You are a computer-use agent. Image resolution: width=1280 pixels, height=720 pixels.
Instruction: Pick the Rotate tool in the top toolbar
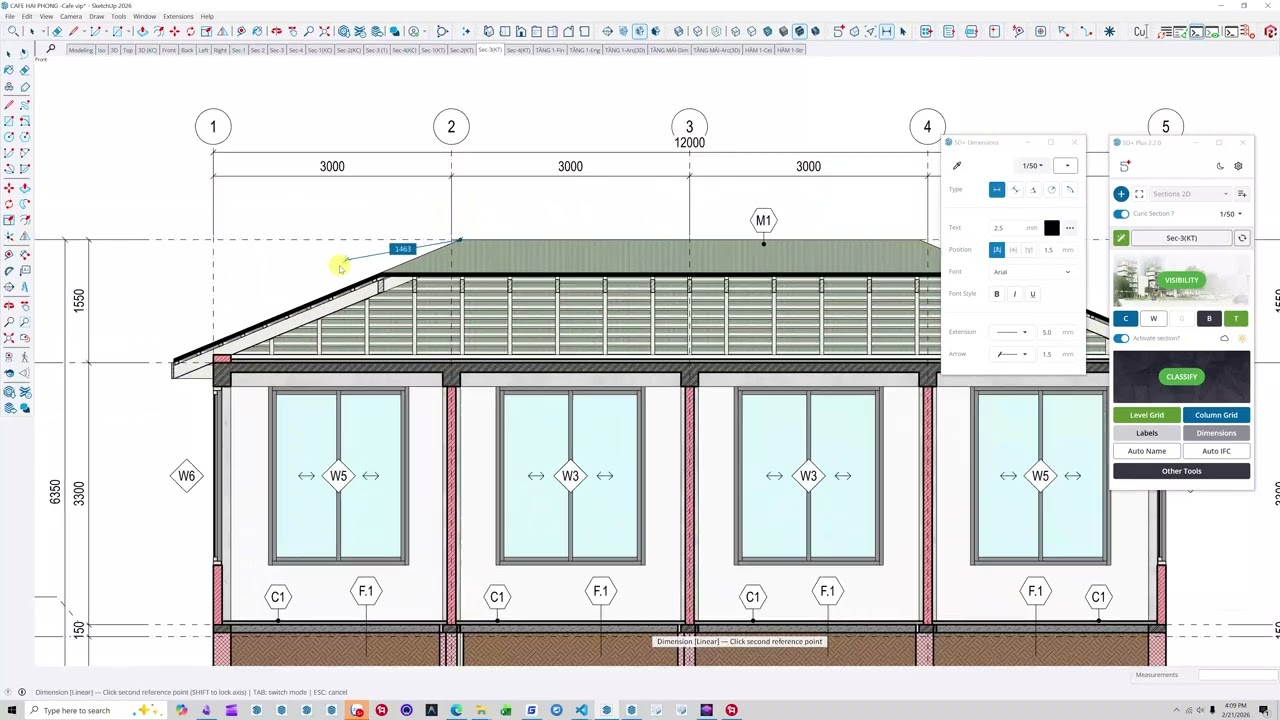click(190, 31)
